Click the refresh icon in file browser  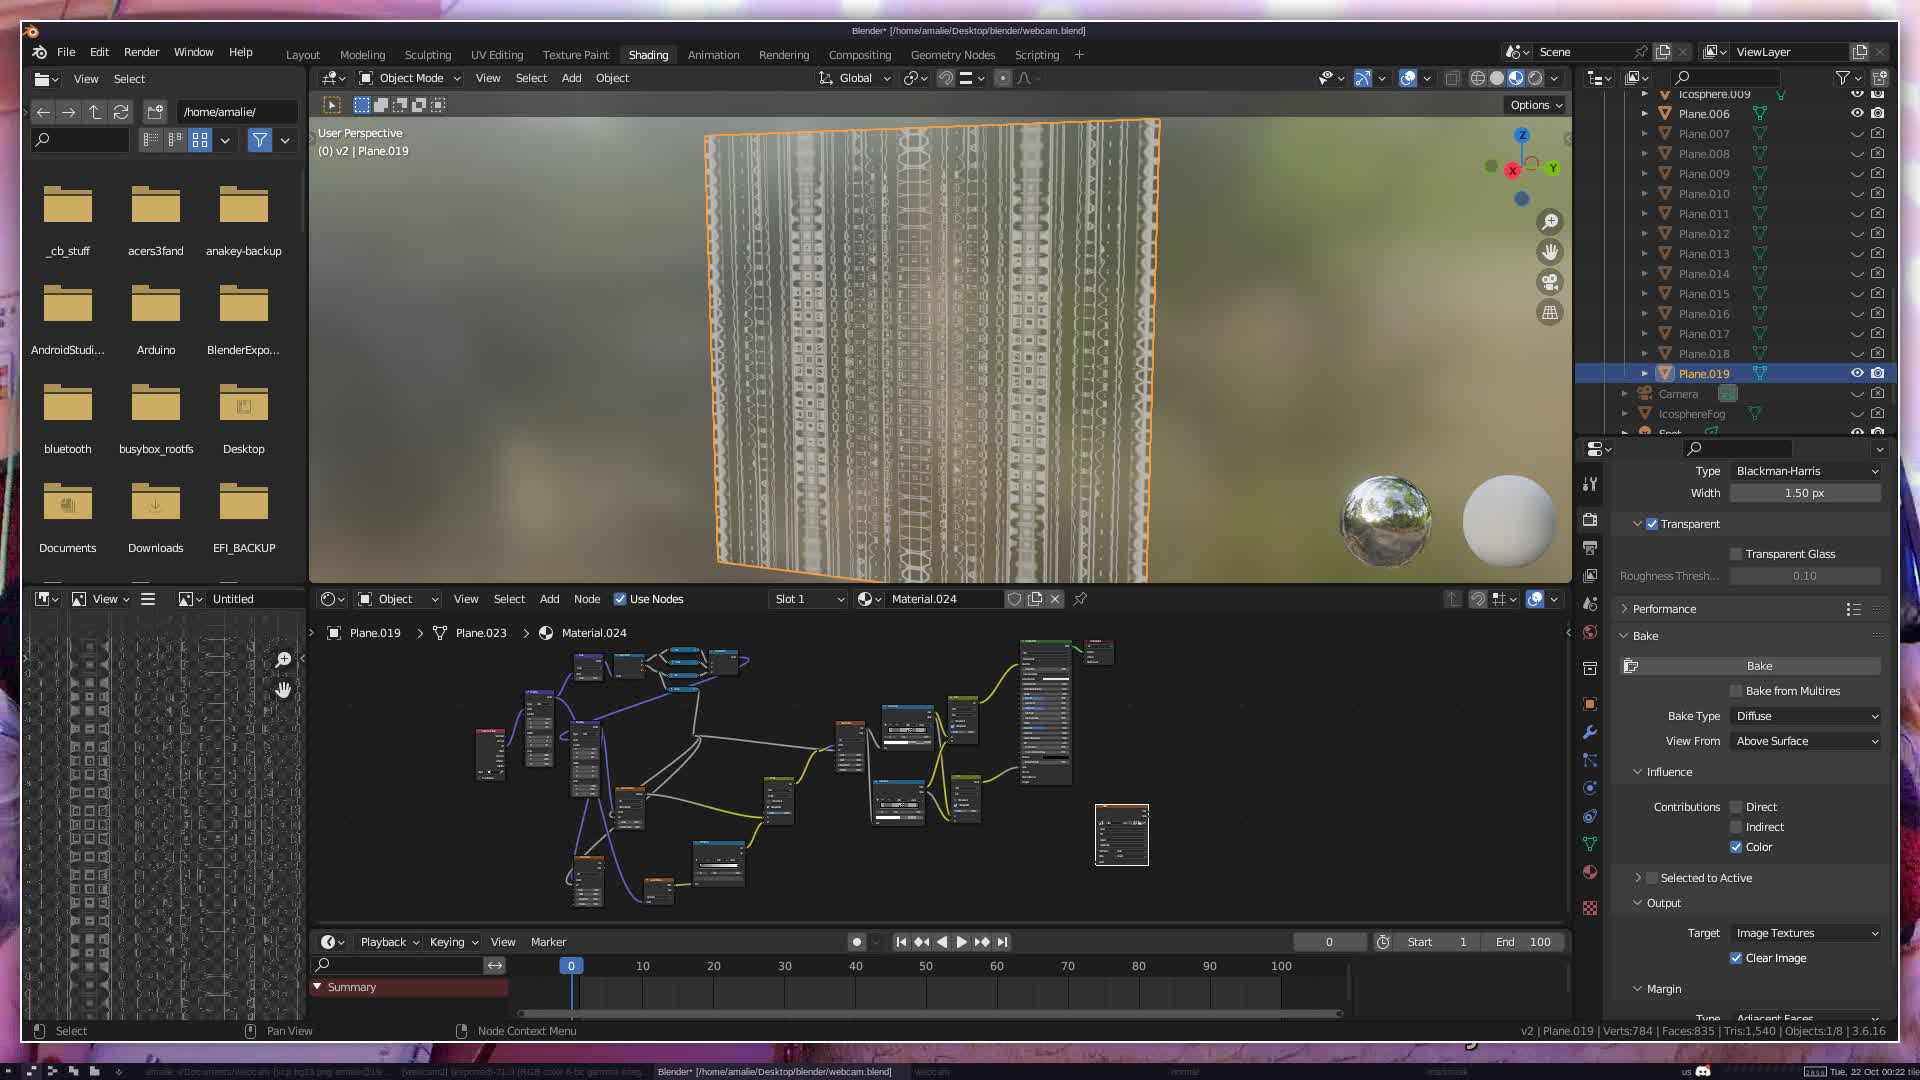121,112
